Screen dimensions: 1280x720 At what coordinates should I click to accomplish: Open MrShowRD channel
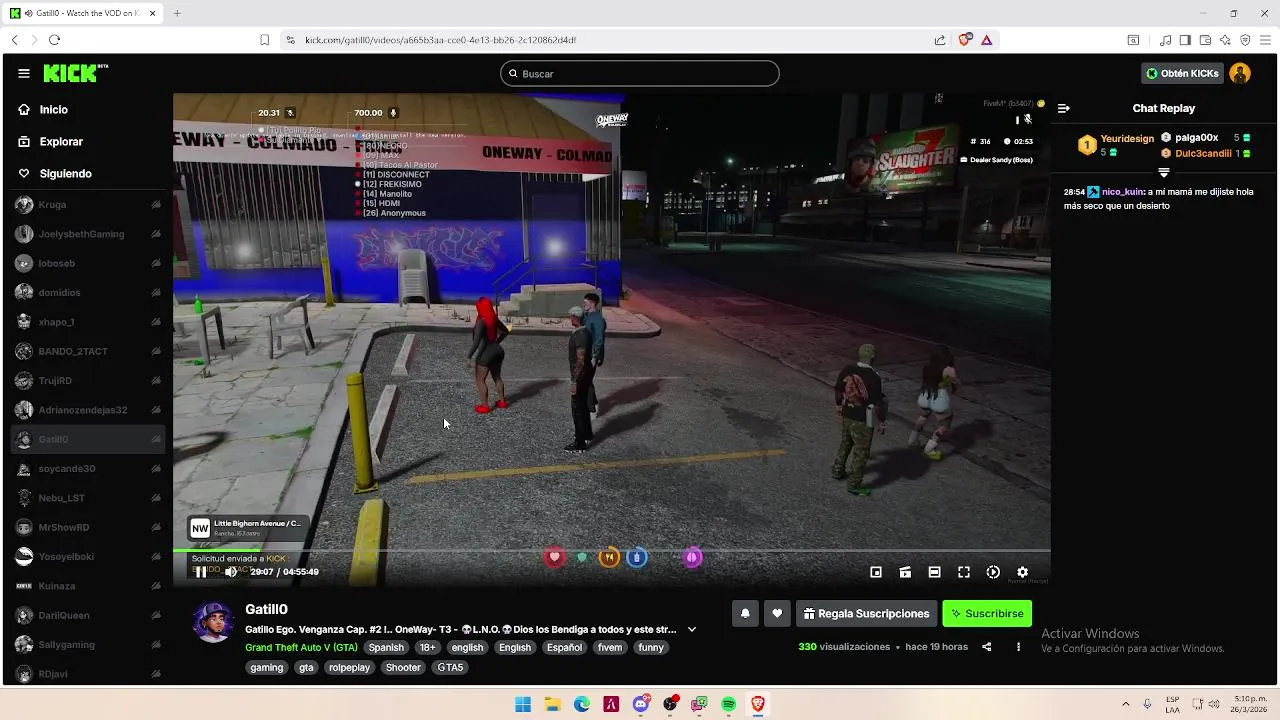click(x=88, y=527)
